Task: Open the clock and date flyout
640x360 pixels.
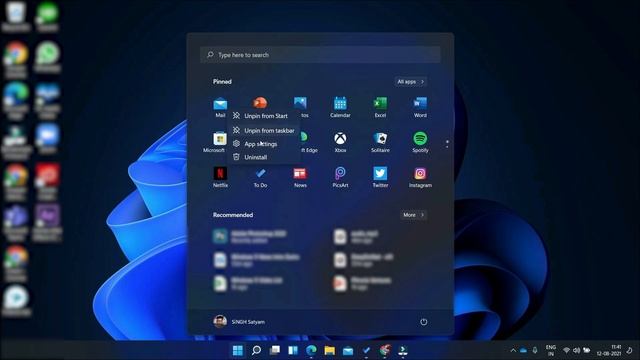Action: point(609,350)
